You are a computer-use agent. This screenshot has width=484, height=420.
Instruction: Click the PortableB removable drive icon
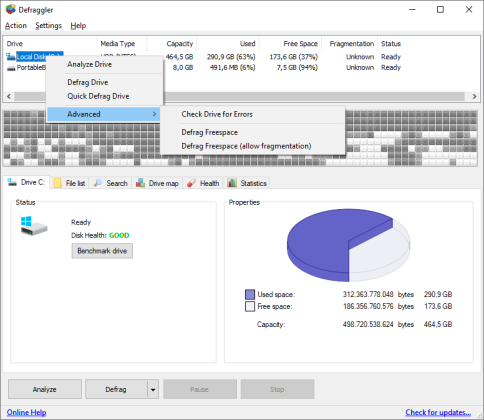[x=11, y=68]
